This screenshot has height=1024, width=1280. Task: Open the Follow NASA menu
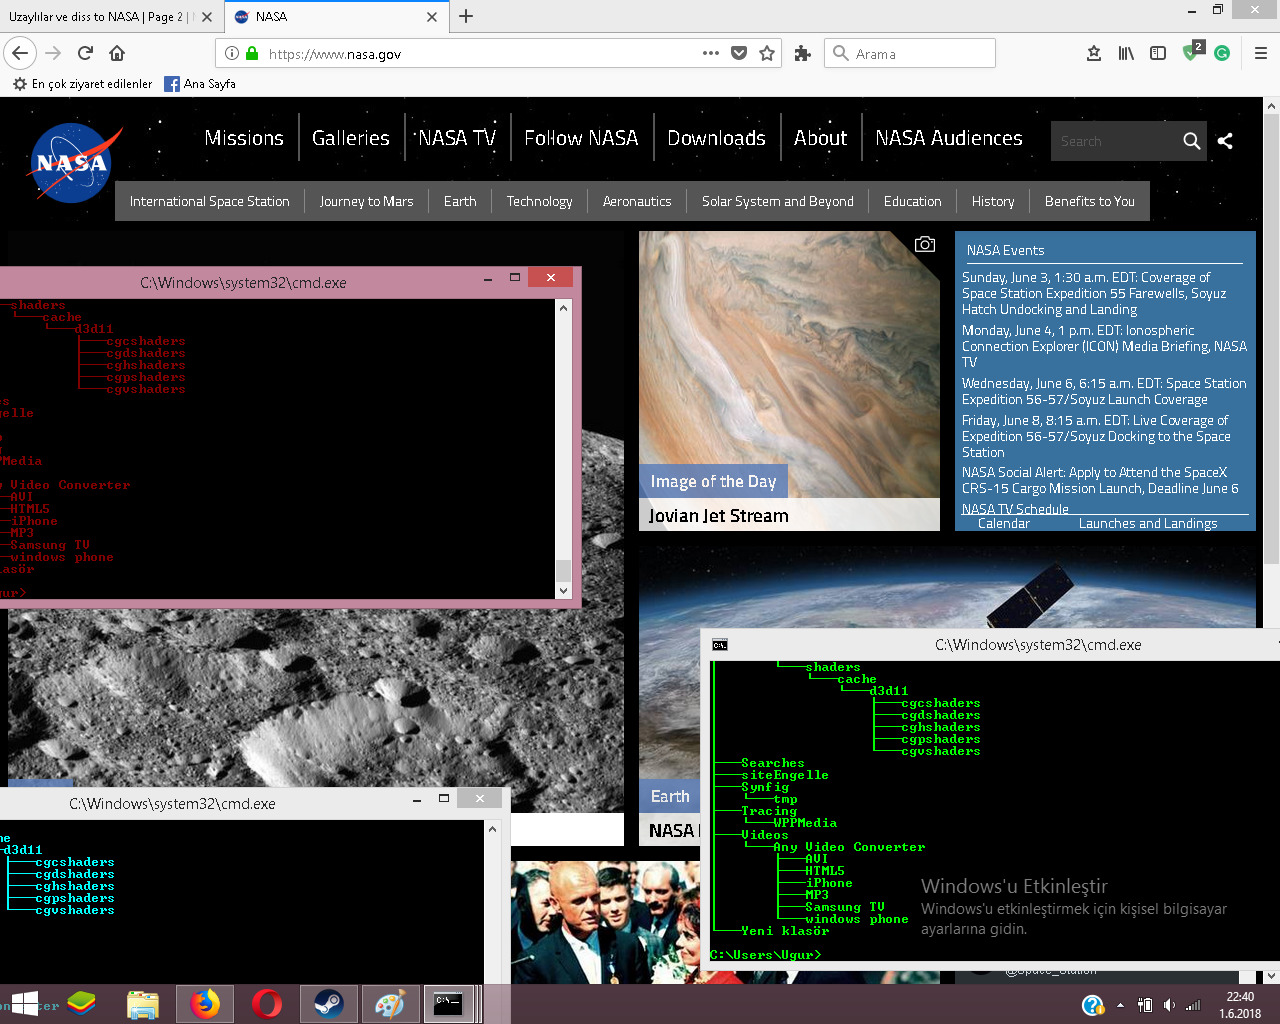coord(581,138)
